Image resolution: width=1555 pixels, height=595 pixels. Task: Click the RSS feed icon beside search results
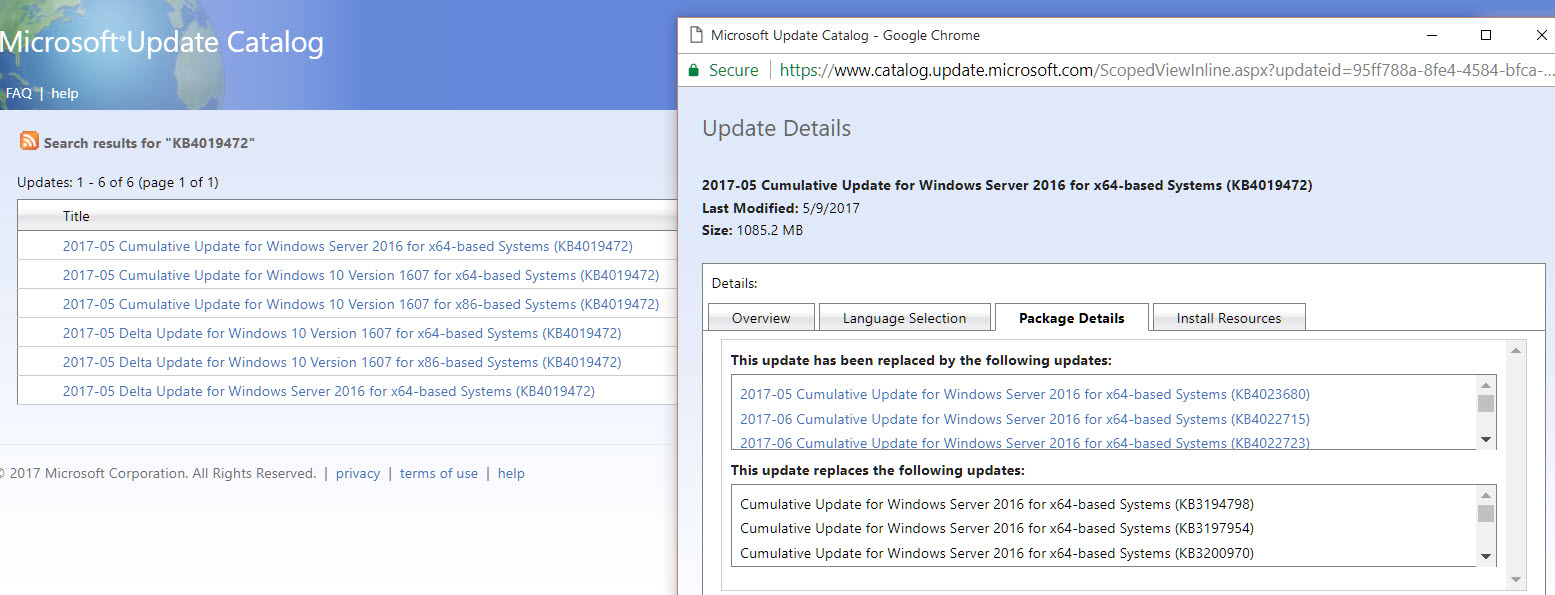click(x=29, y=141)
